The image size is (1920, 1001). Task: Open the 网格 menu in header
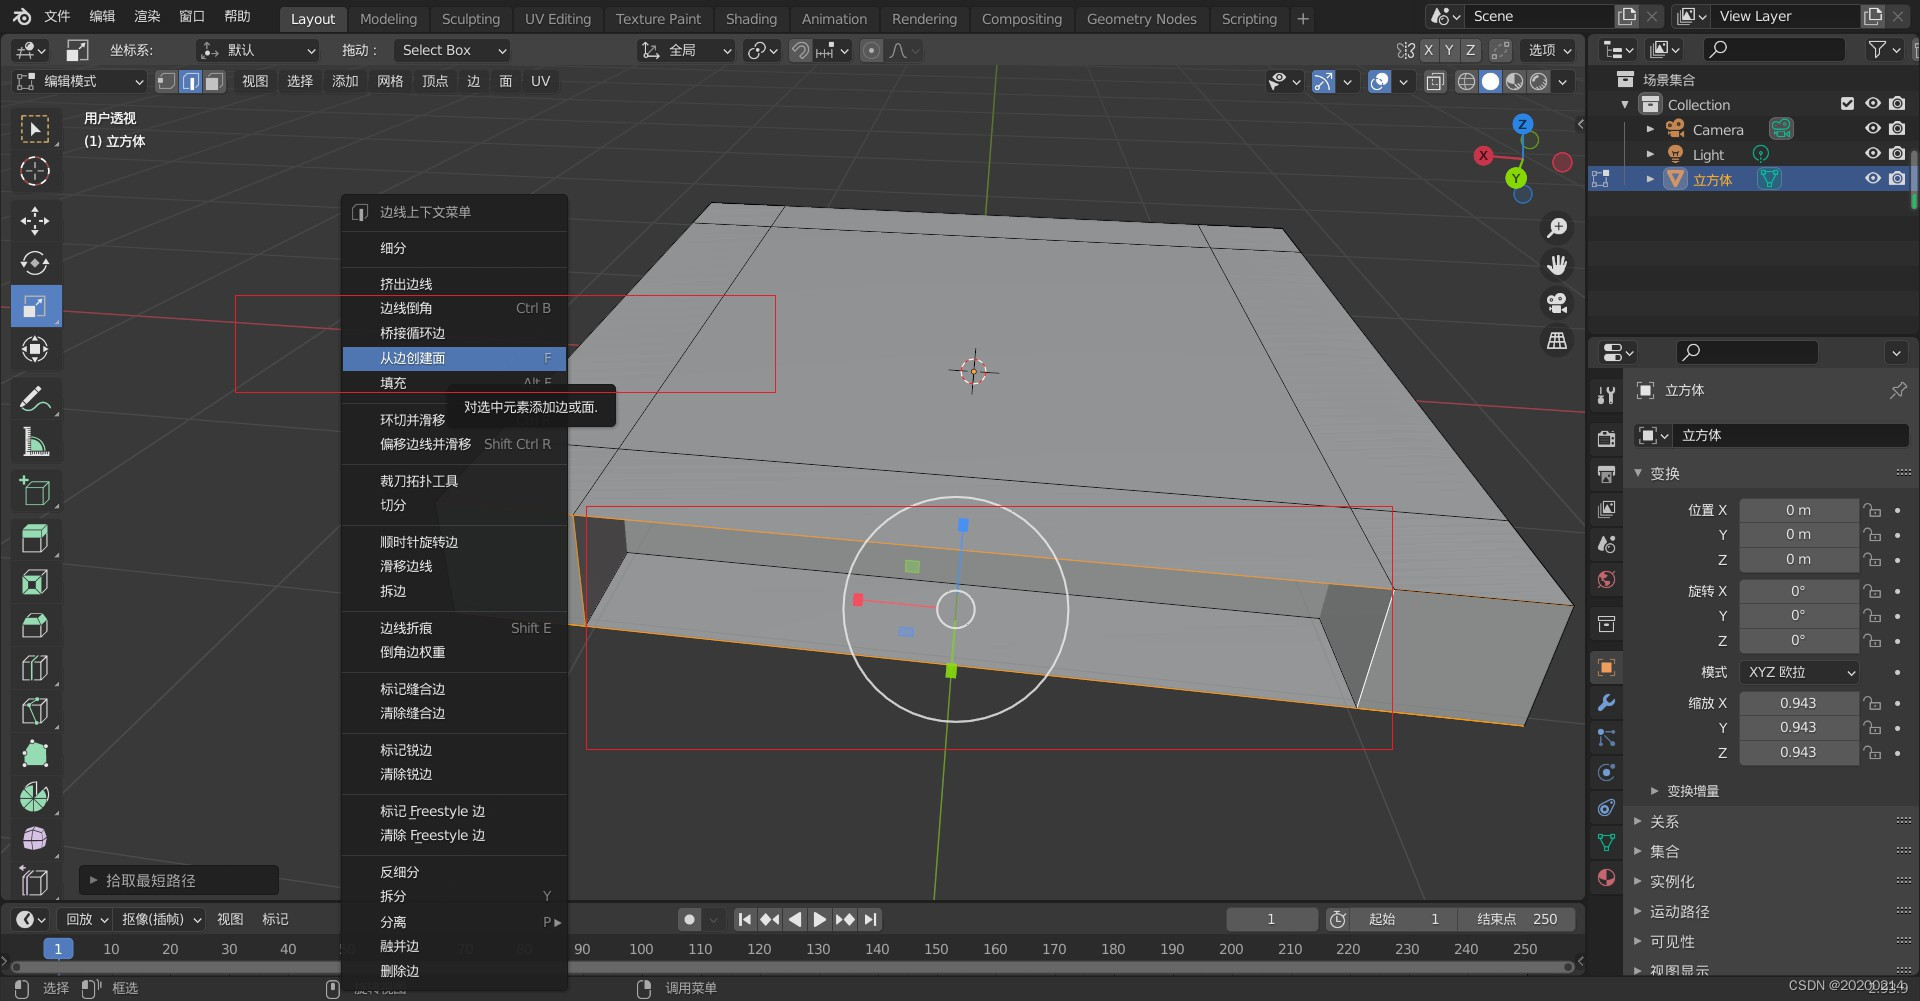(x=390, y=82)
